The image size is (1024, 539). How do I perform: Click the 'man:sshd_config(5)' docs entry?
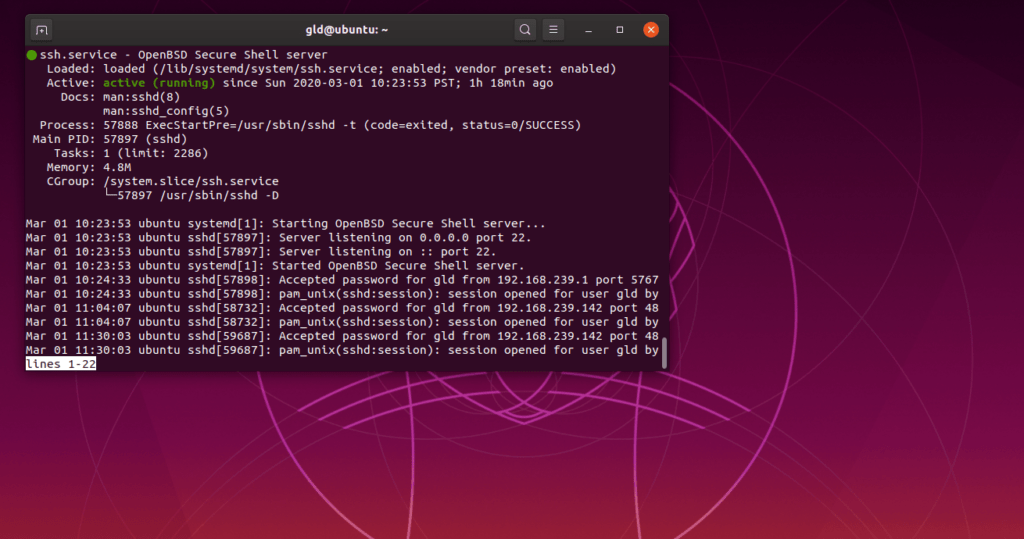tap(166, 111)
